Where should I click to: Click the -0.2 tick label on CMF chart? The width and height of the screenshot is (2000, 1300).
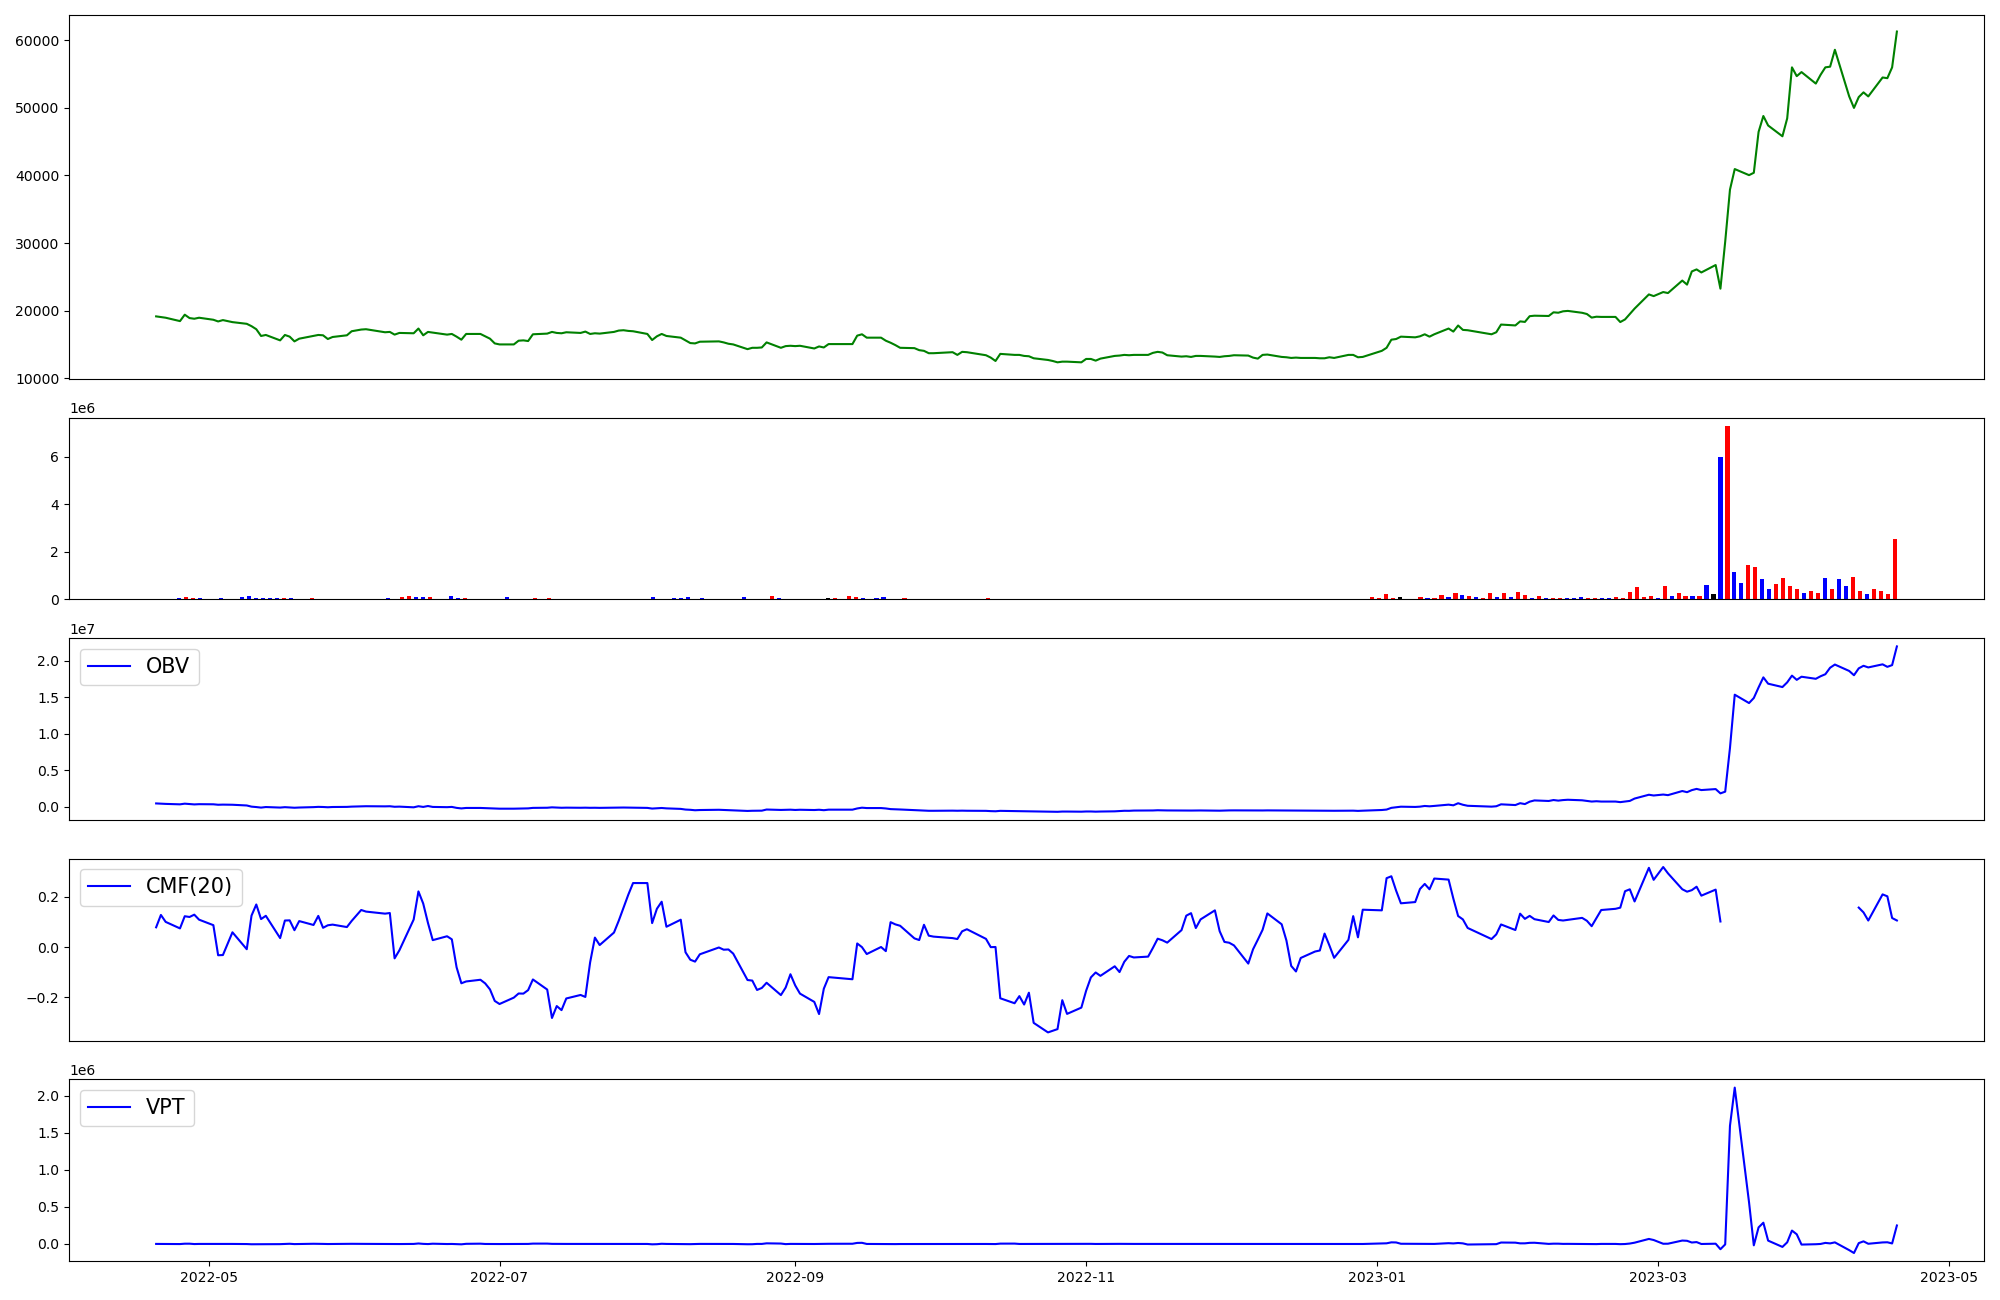[x=41, y=998]
